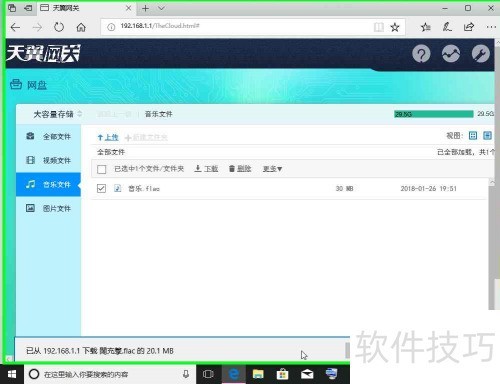
Task: Open the help question mark icon
Action: tap(421, 54)
